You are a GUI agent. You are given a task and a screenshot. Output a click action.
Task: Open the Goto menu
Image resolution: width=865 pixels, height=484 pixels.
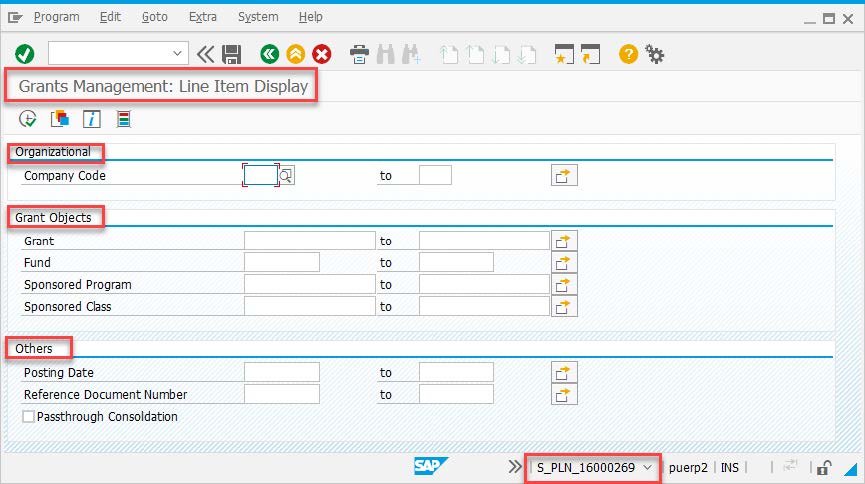pyautogui.click(x=154, y=17)
